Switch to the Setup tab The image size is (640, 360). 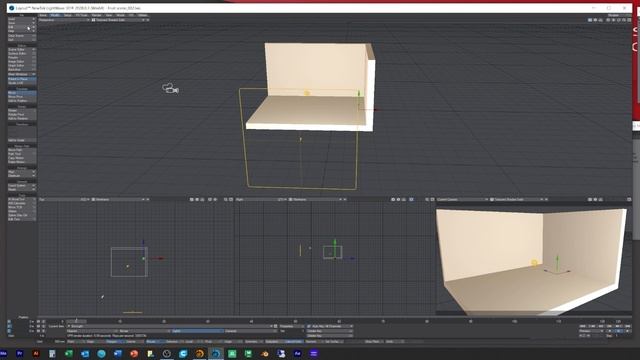pos(67,15)
